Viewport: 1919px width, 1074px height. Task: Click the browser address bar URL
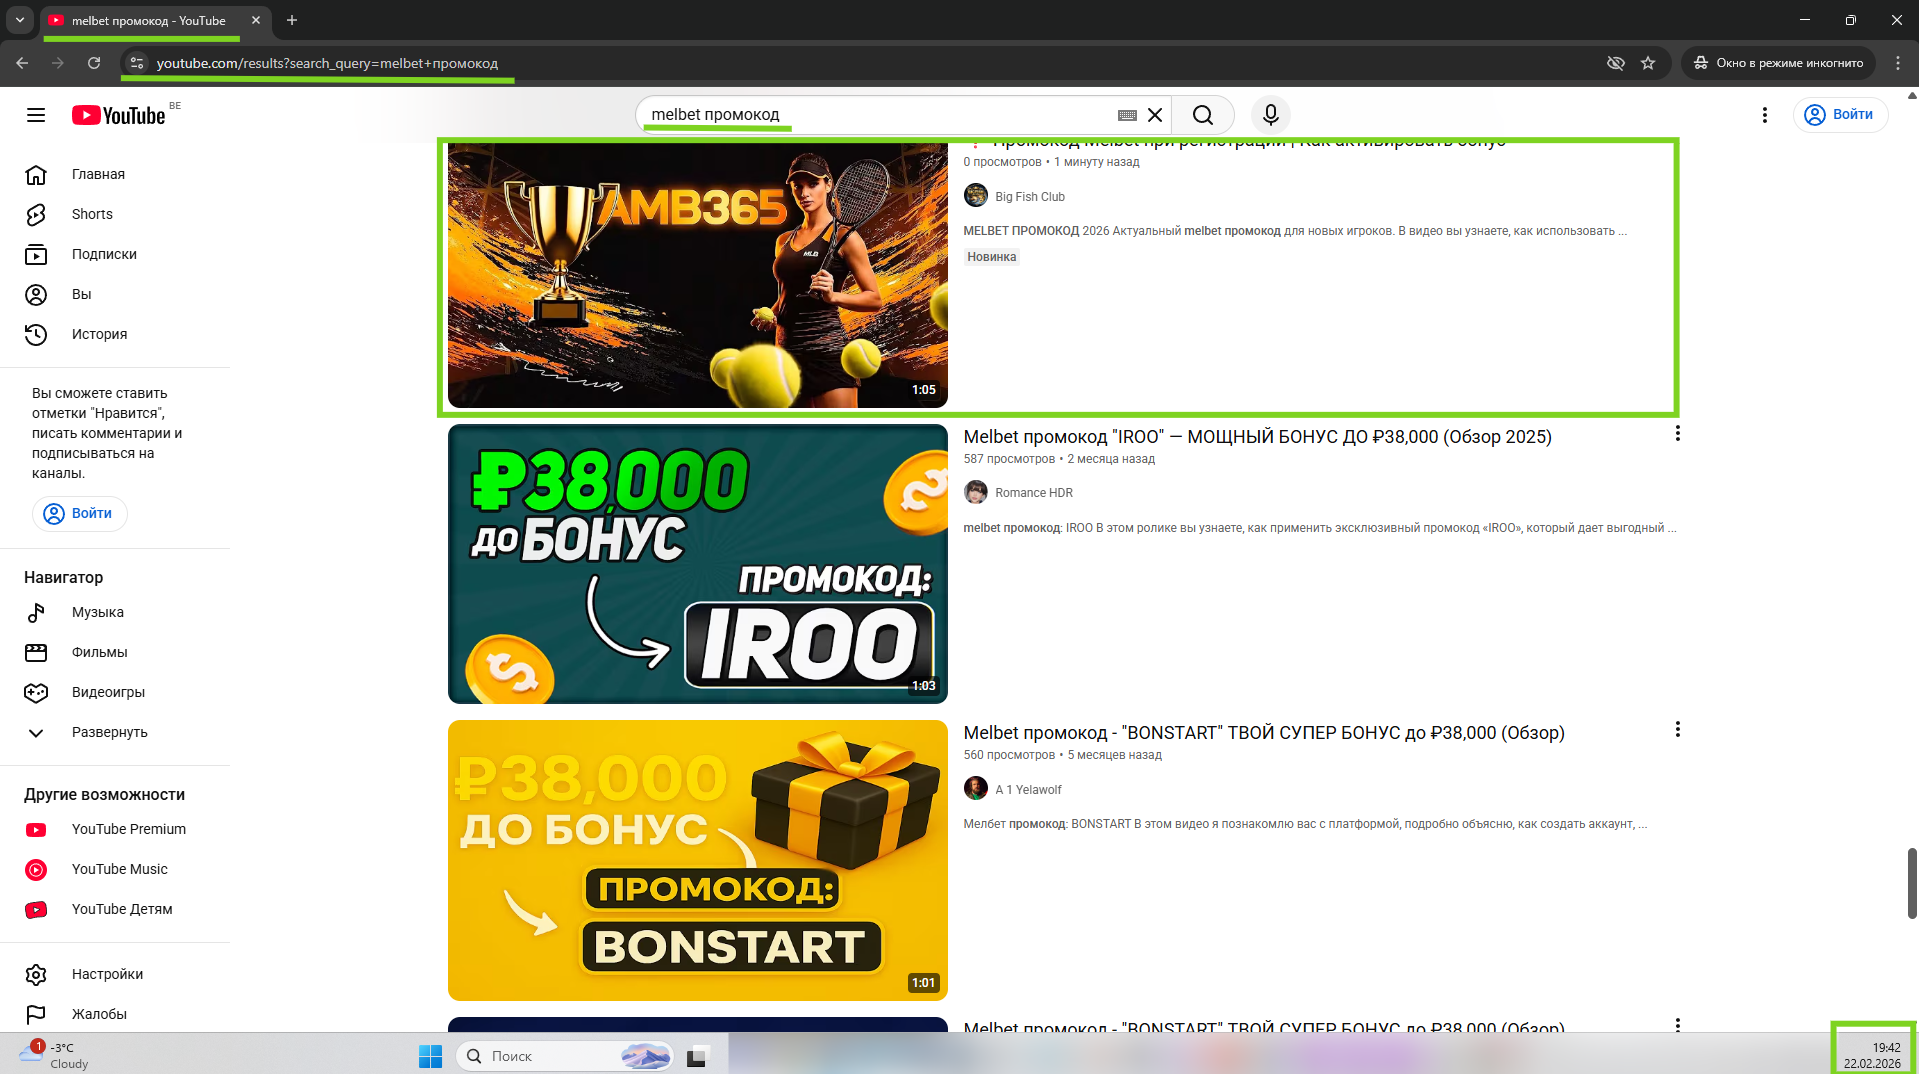327,63
